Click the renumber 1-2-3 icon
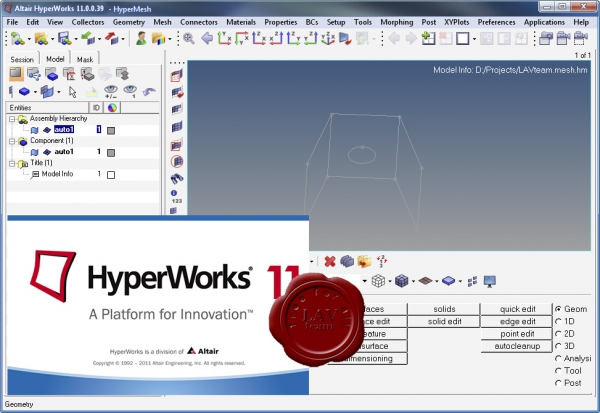Image resolution: width=600 pixels, height=413 pixels. click(x=382, y=261)
